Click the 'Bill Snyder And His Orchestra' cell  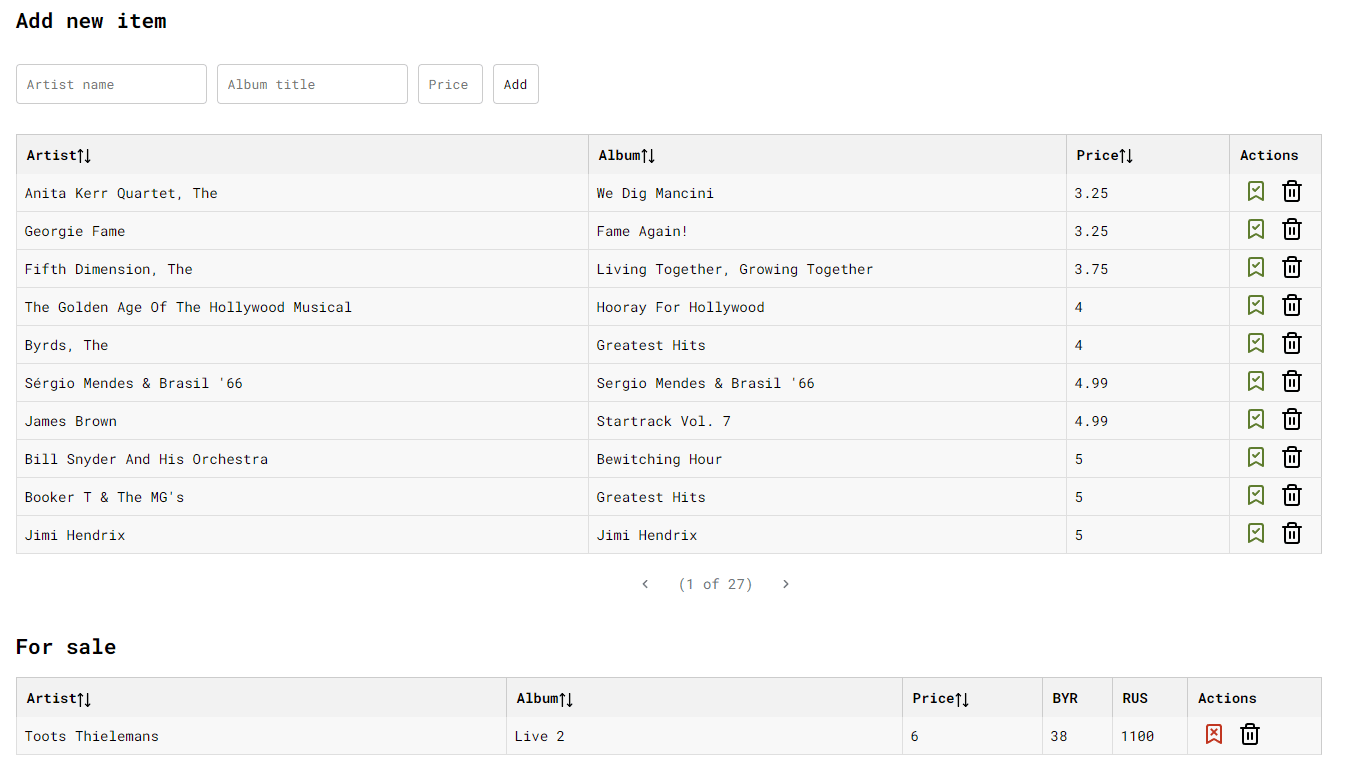tap(302, 459)
